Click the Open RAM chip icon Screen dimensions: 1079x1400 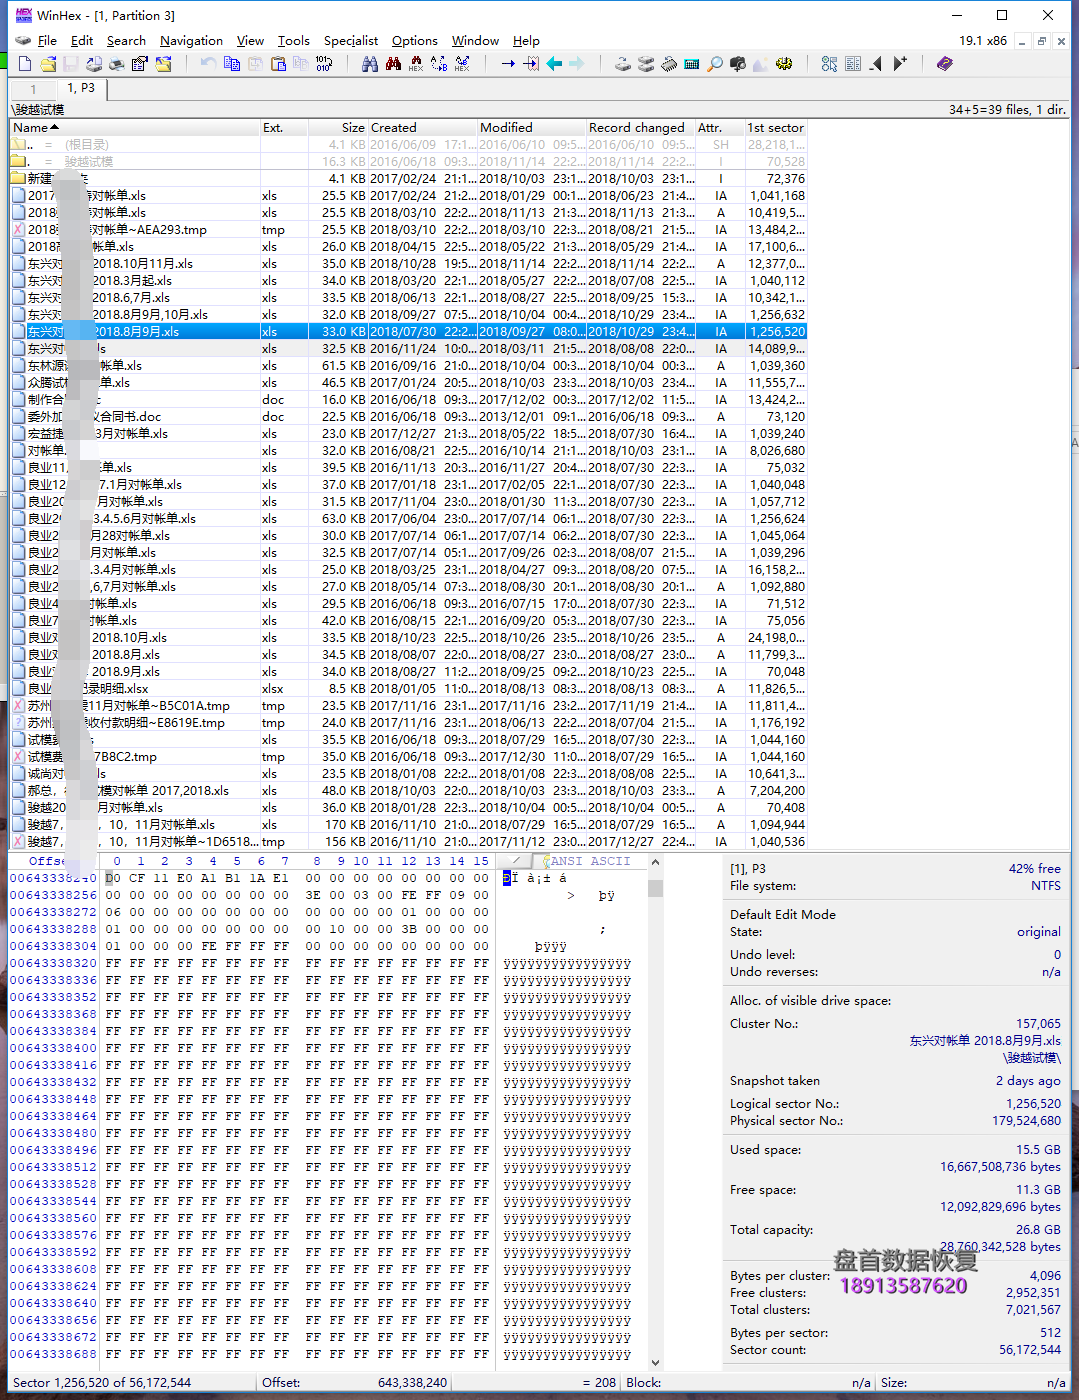point(669,64)
